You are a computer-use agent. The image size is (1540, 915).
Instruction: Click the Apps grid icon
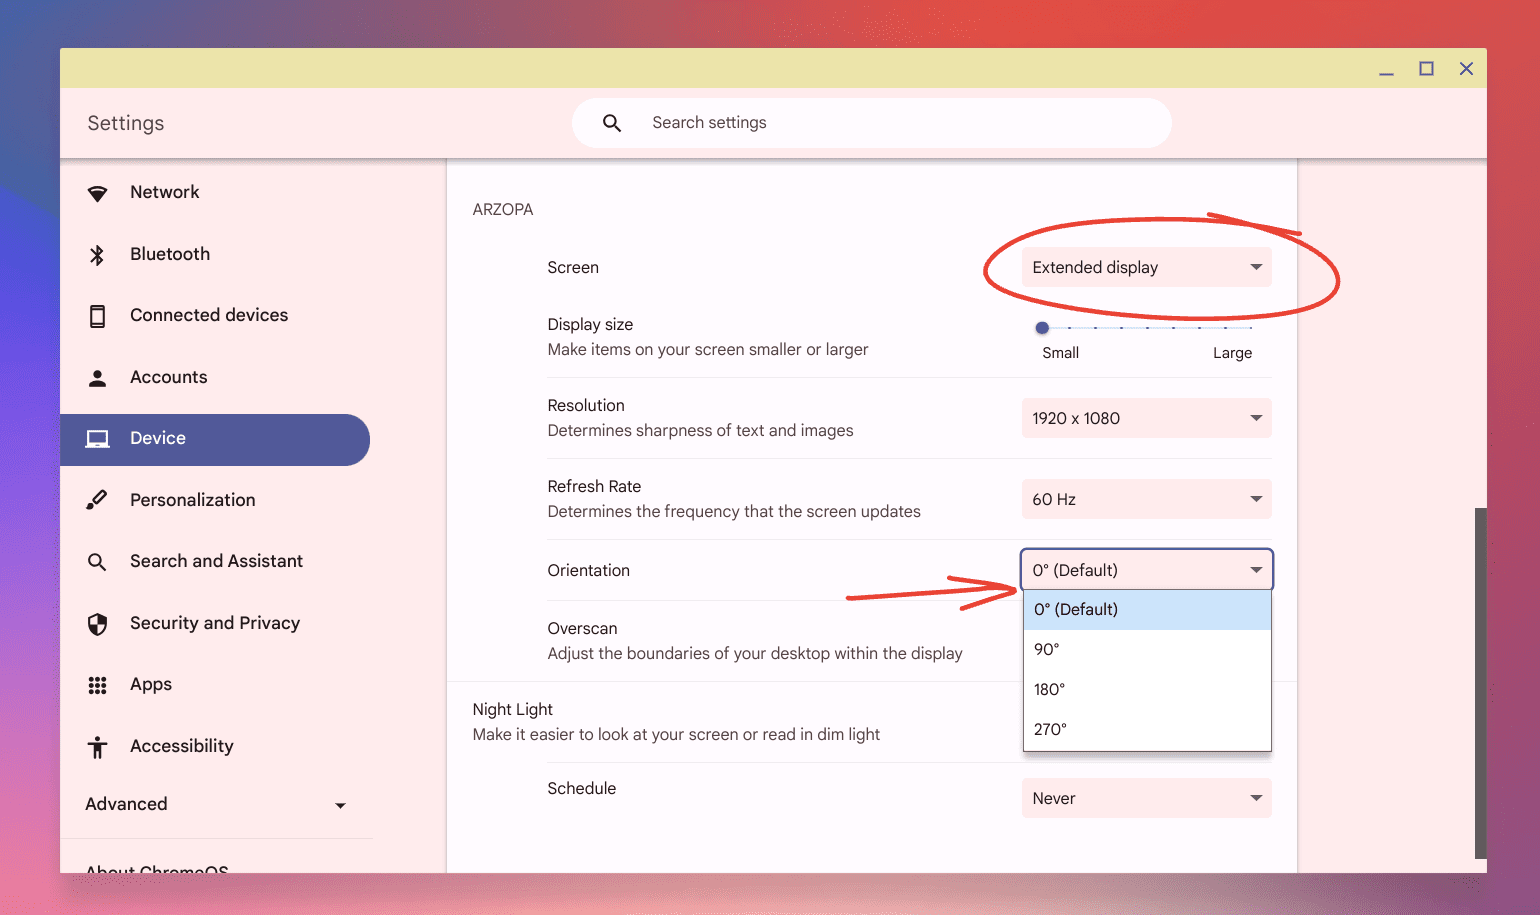point(97,685)
